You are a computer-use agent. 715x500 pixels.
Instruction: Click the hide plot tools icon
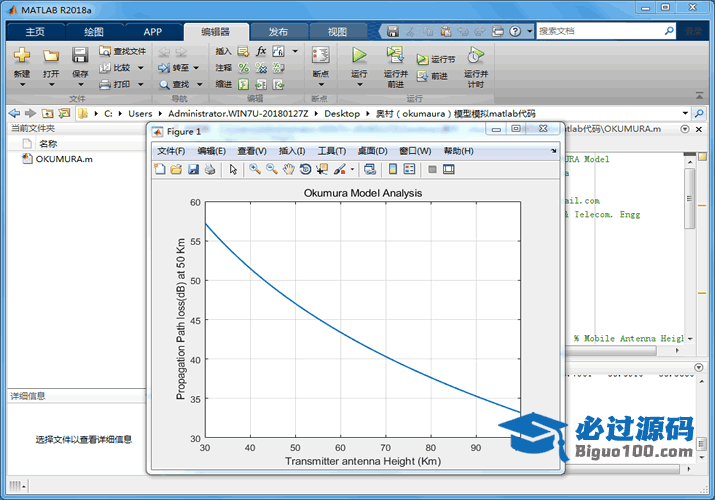pyautogui.click(x=432, y=170)
